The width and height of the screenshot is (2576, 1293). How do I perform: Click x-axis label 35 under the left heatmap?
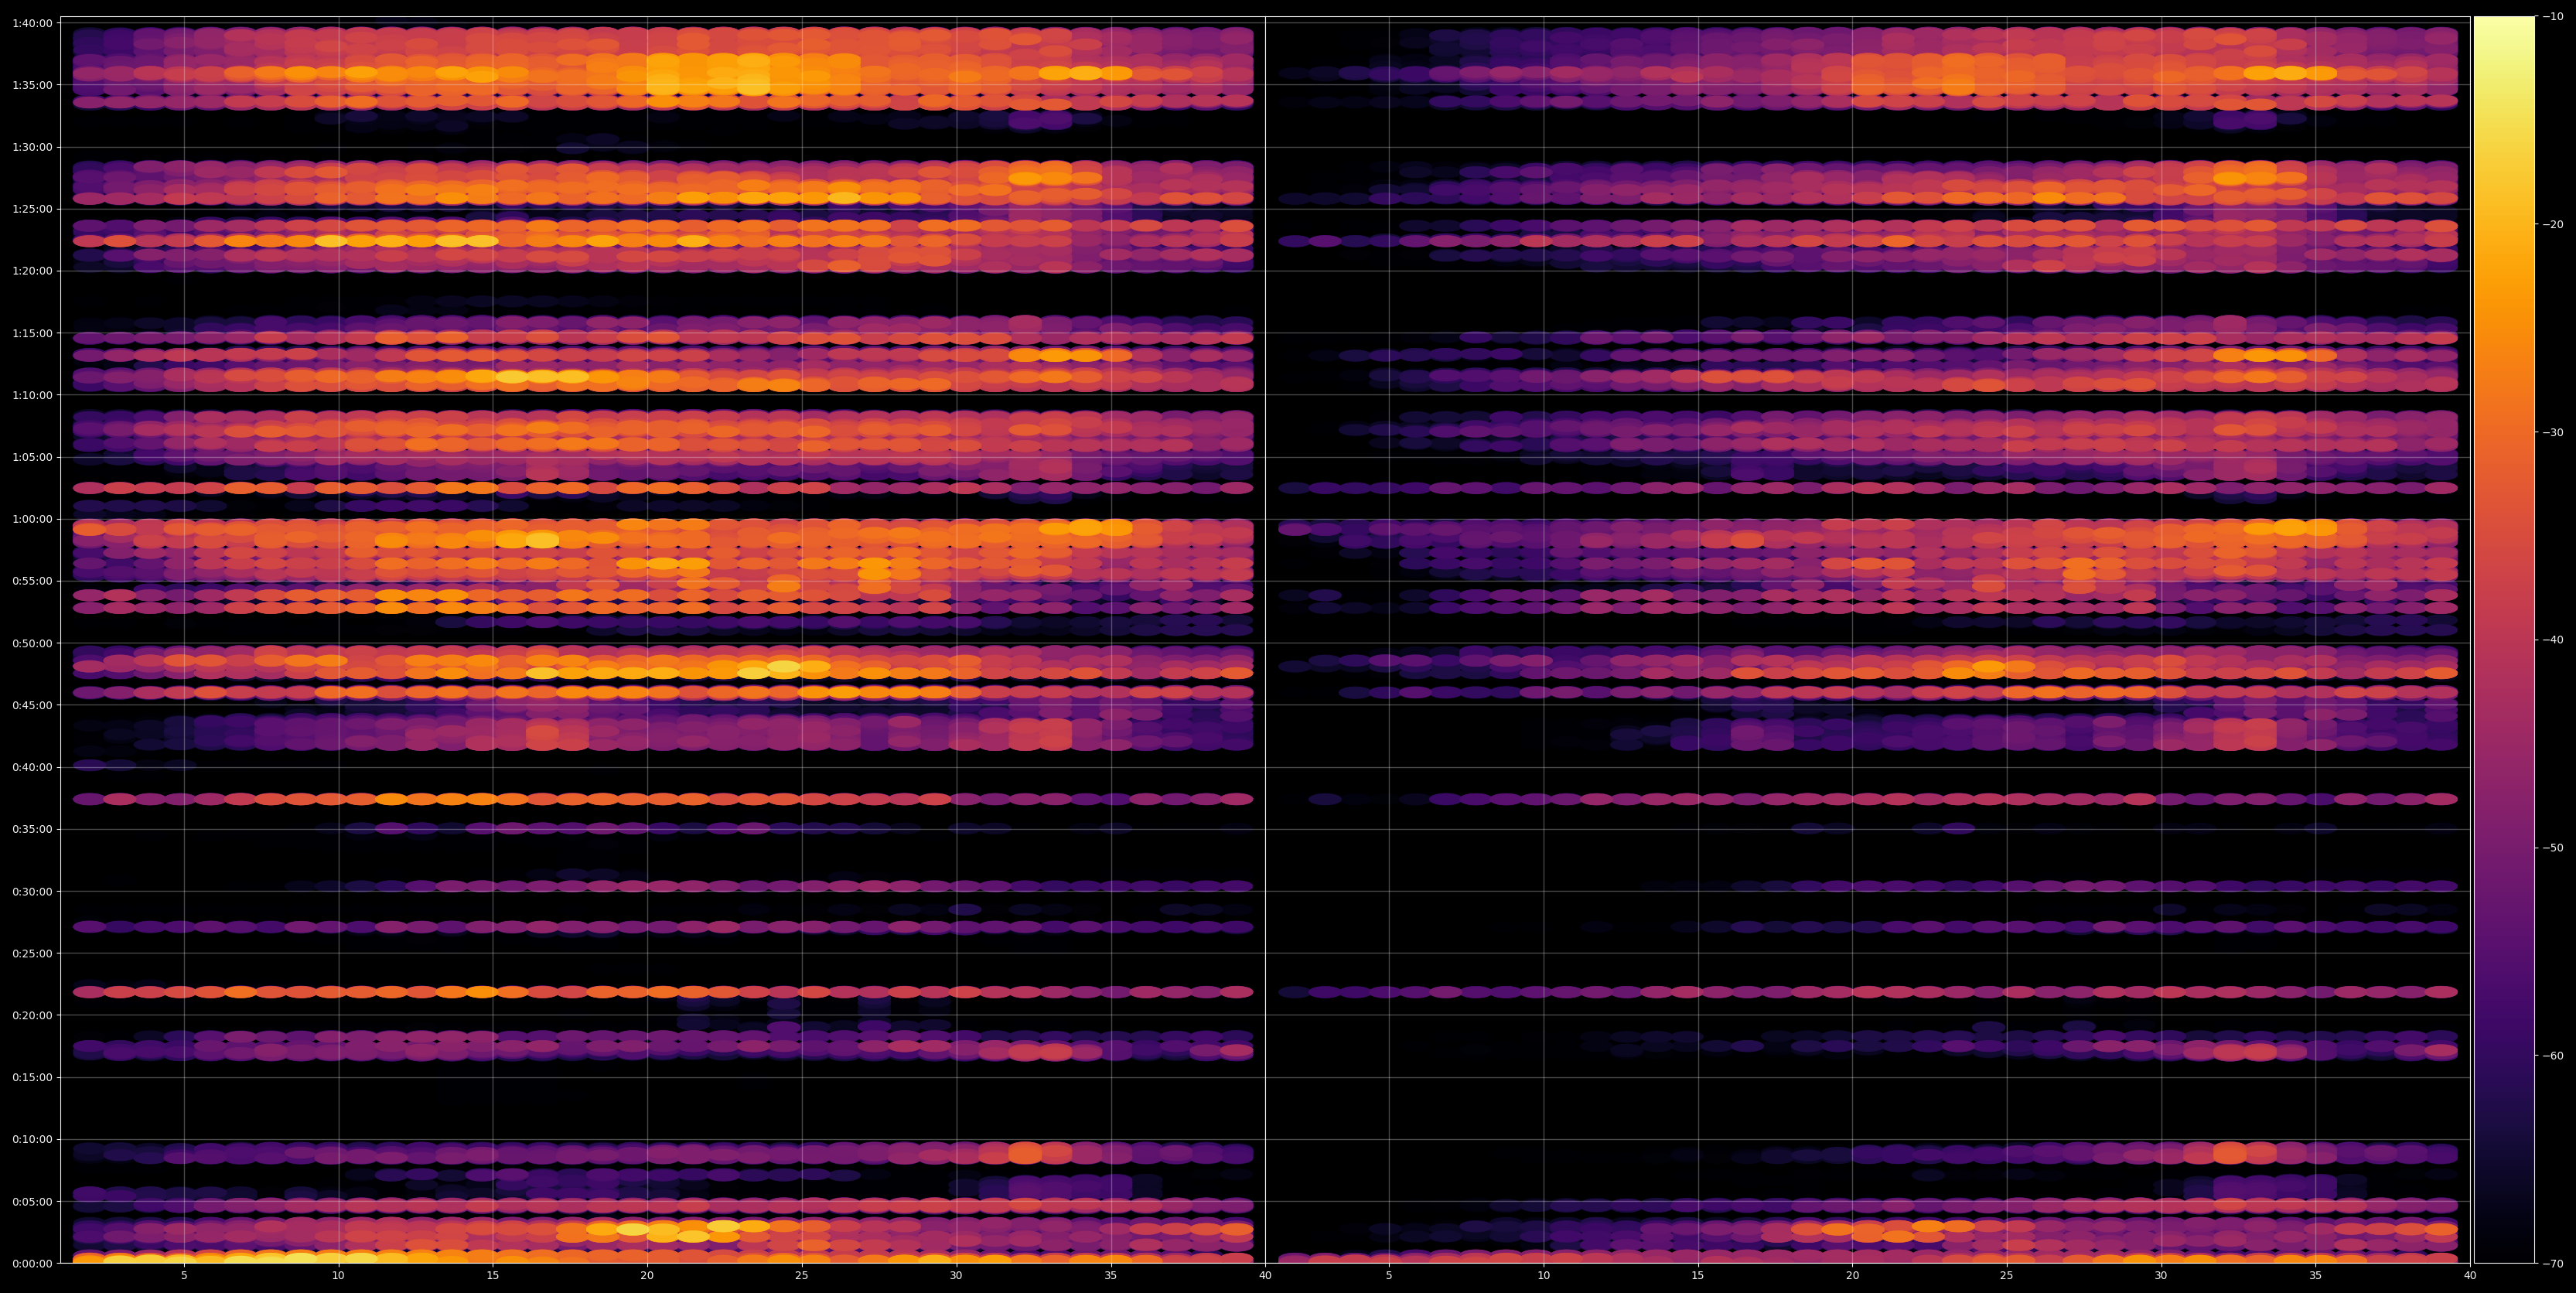coord(1111,1276)
